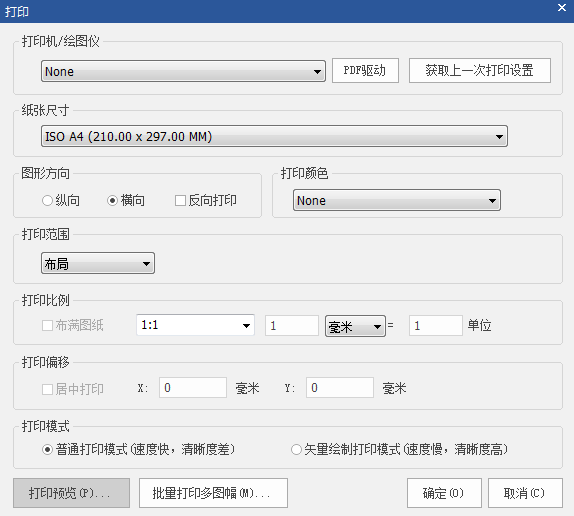Viewport: 574px width, 516px height.
Task: Select the 横向 landscape radio button
Action: click(112, 201)
